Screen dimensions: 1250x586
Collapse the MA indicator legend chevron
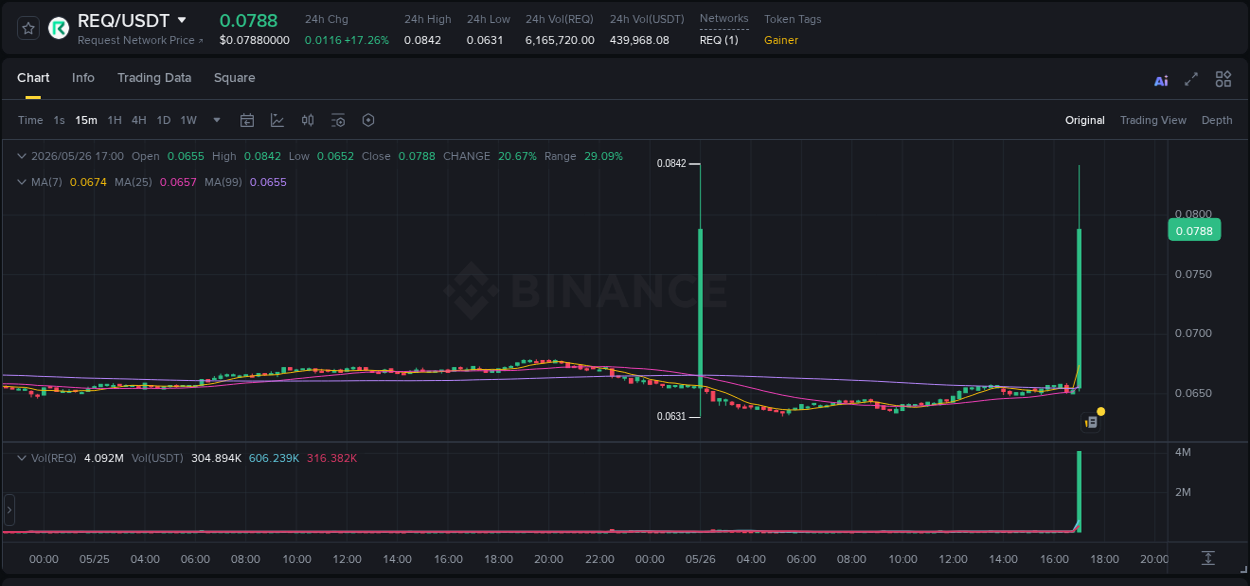pyautogui.click(x=22, y=182)
